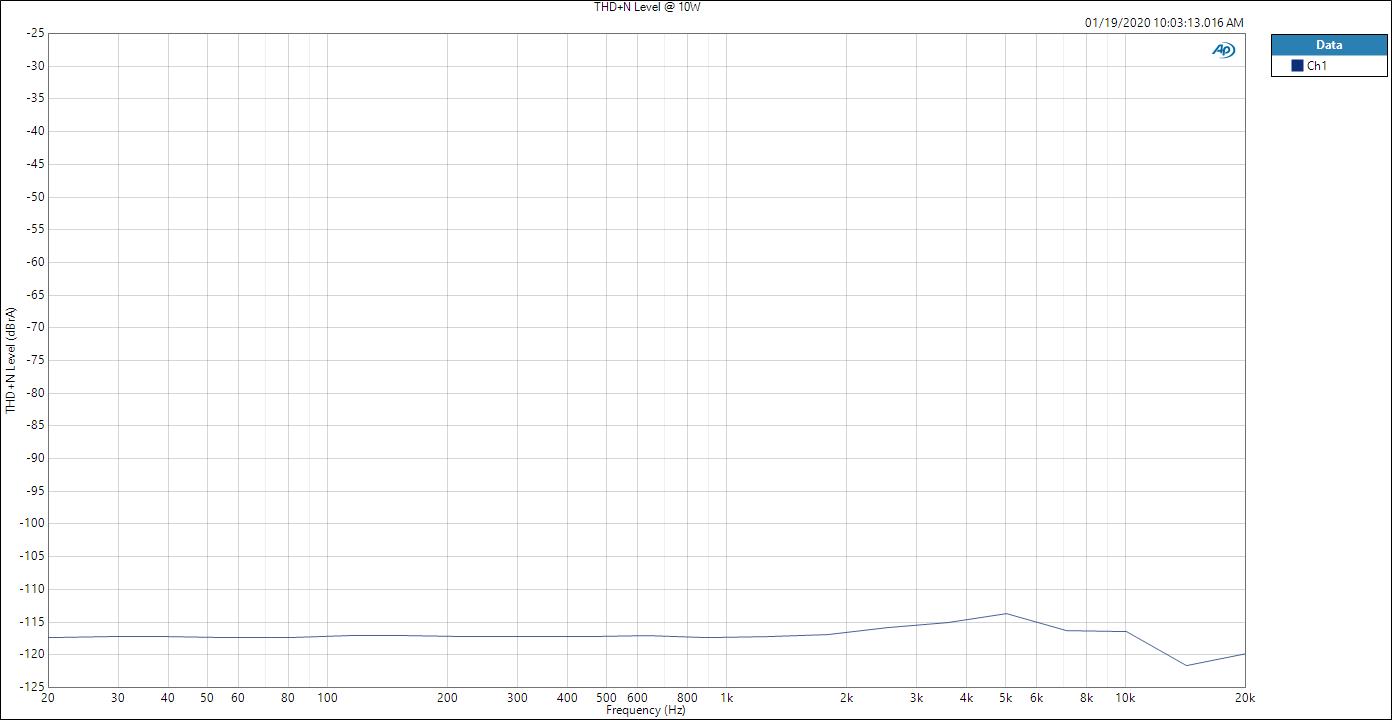Click the -25 label on the vertical axis
The height and width of the screenshot is (720, 1392).
coord(35,33)
